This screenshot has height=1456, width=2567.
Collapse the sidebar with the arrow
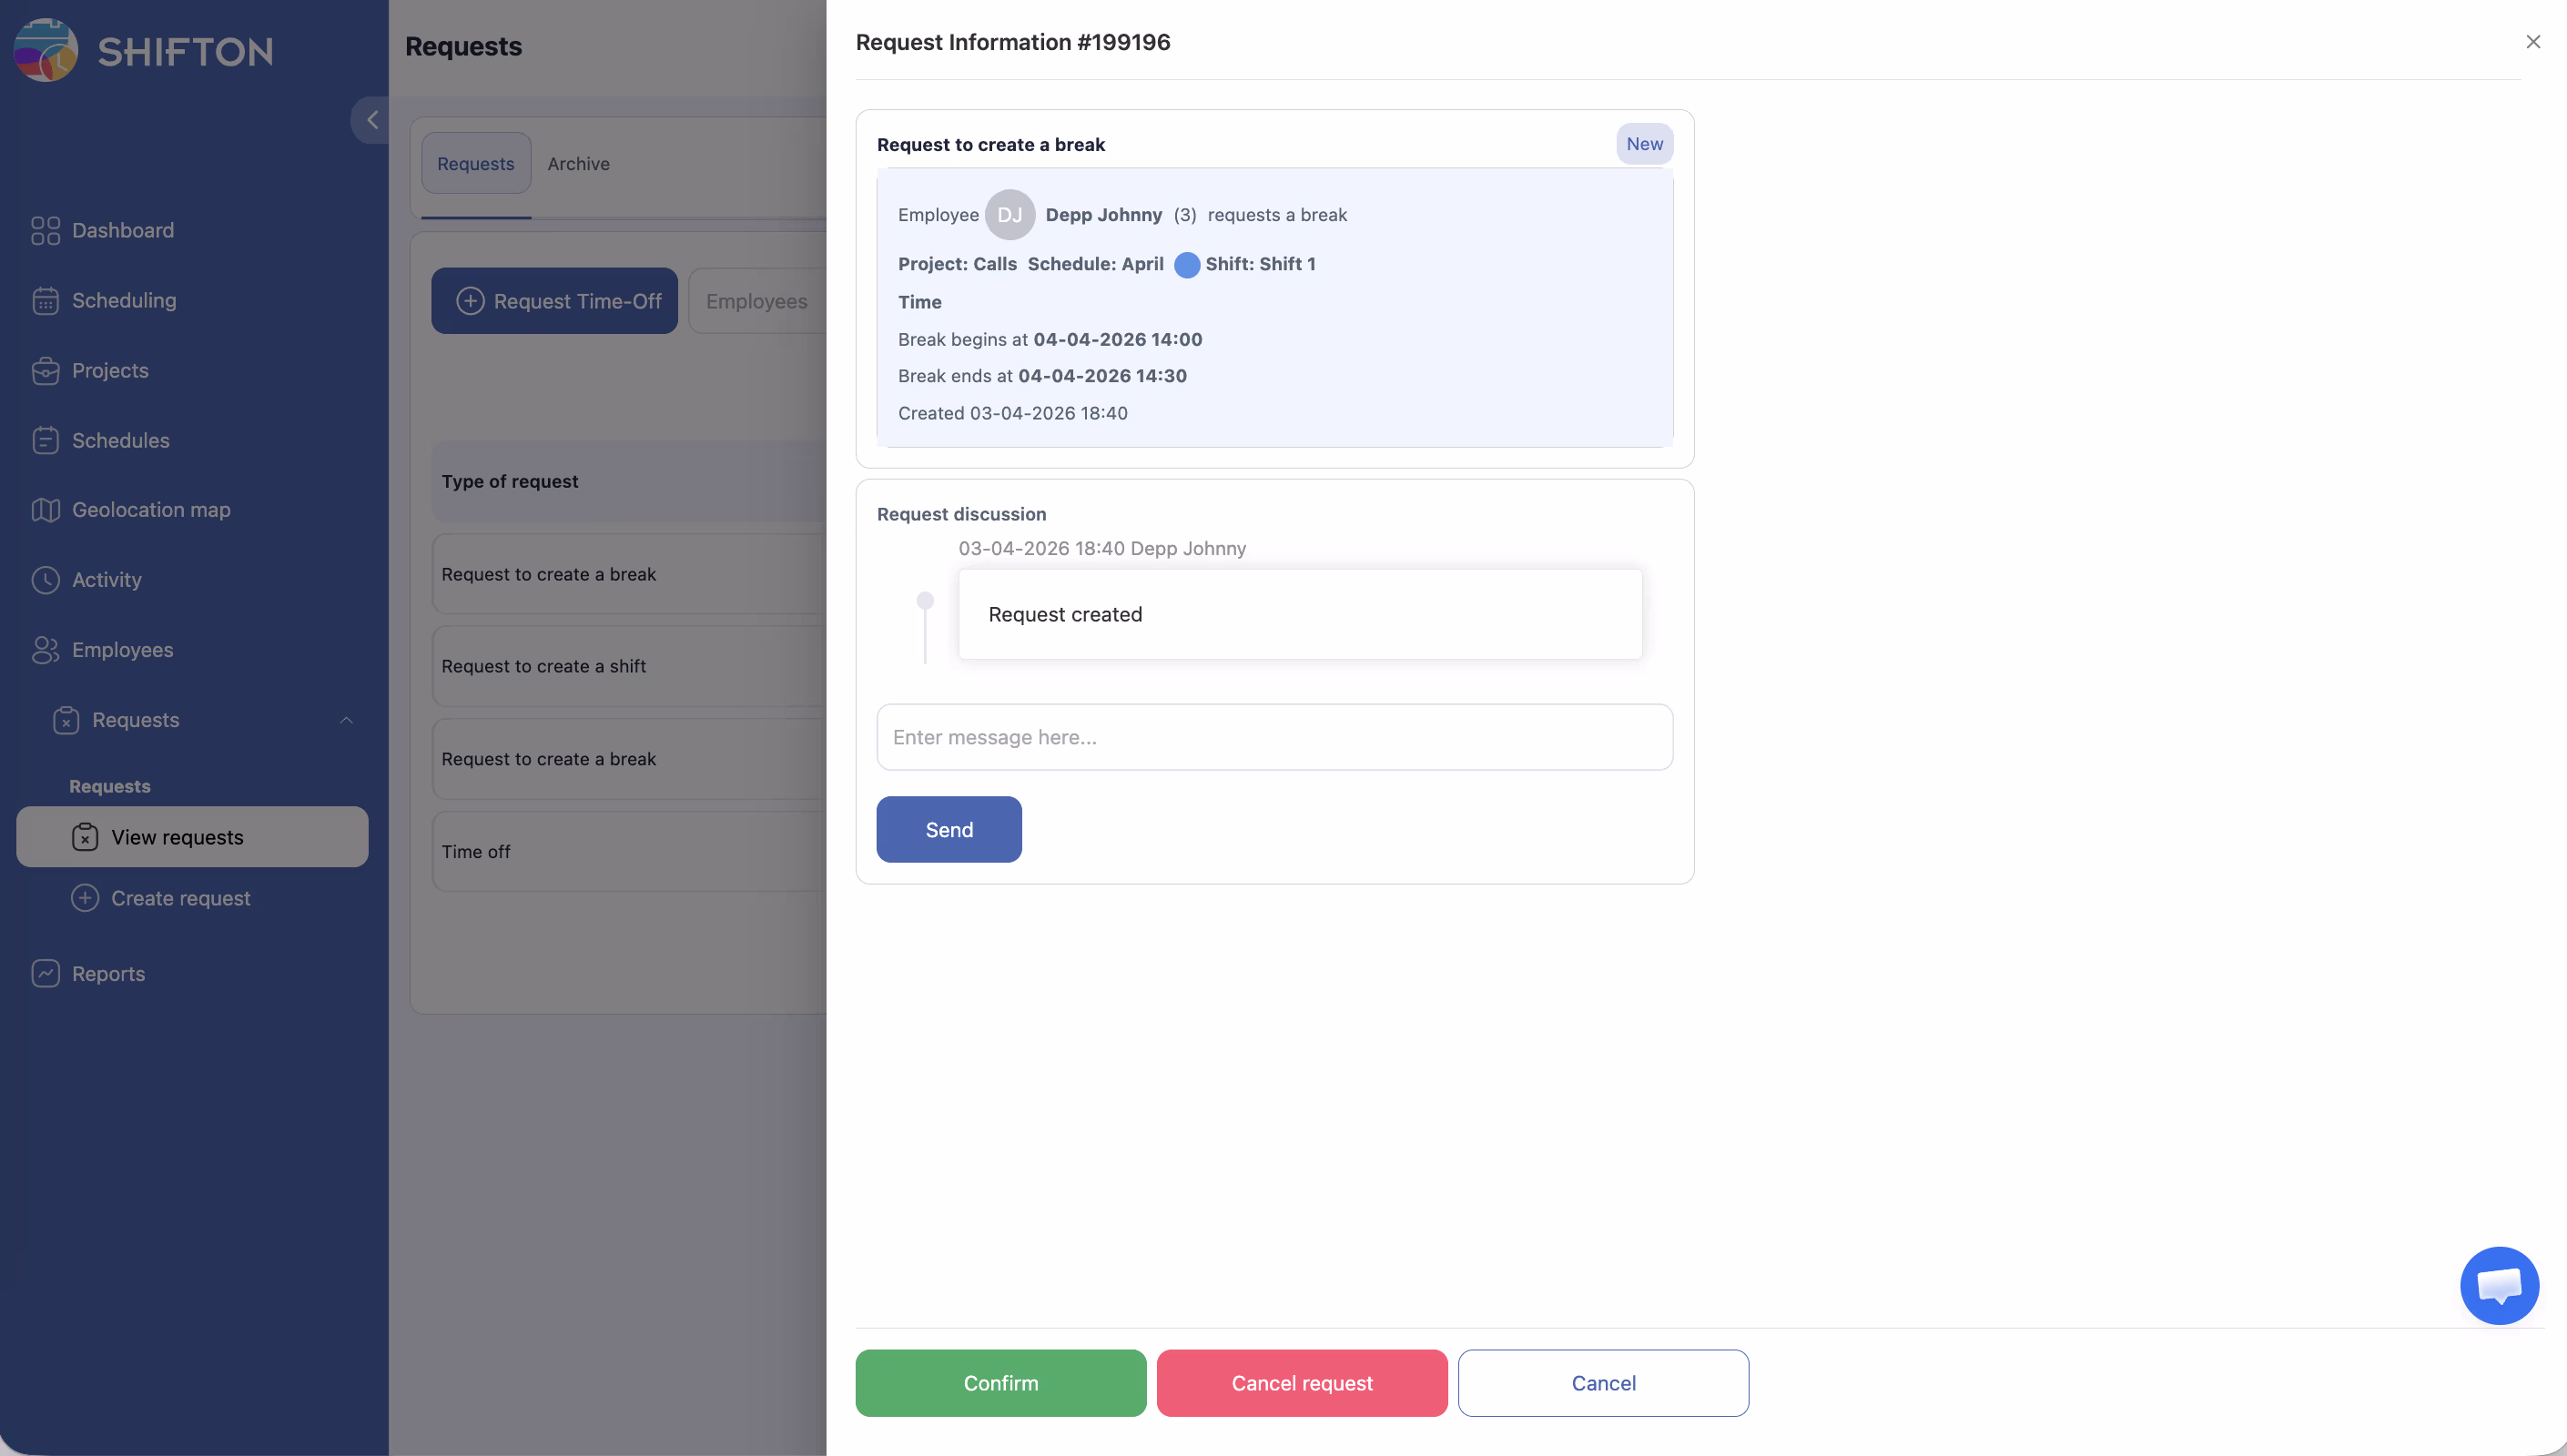(x=372, y=120)
